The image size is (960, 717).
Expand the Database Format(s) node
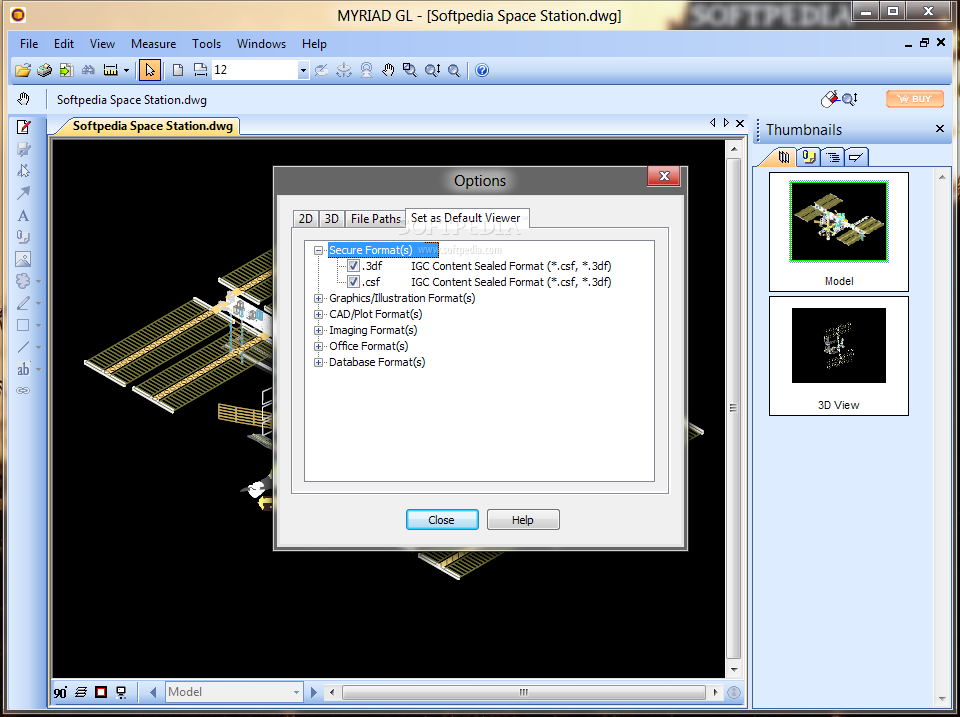(318, 362)
